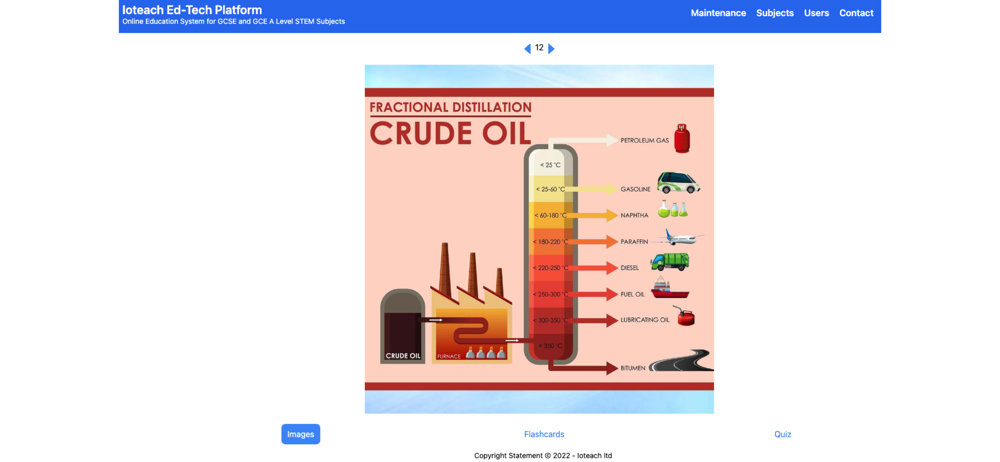Click the PETROLEUM GAS label
The image size is (1000, 462).
pyautogui.click(x=645, y=140)
